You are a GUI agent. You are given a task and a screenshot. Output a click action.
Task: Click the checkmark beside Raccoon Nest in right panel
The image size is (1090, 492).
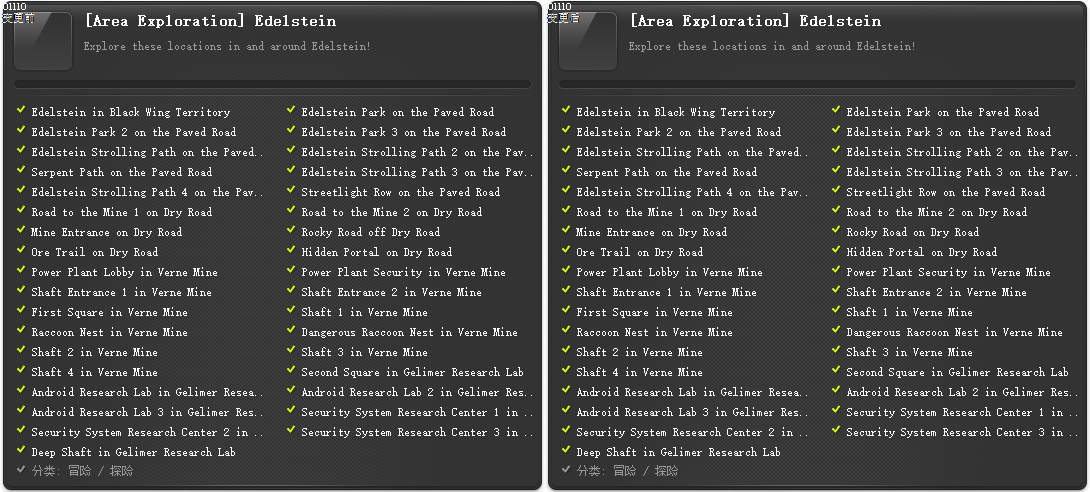[x=566, y=331]
